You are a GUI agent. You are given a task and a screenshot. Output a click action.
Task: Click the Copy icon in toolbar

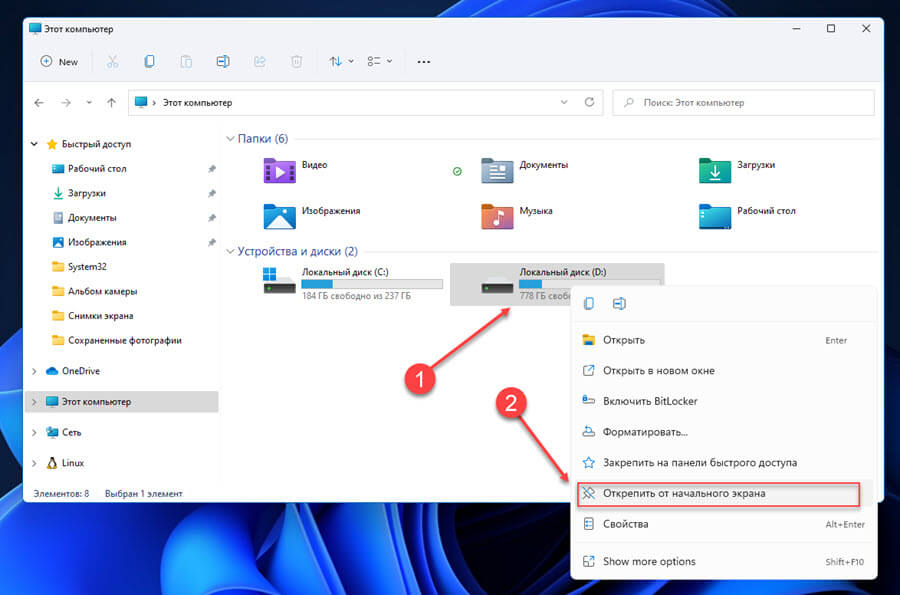(149, 61)
